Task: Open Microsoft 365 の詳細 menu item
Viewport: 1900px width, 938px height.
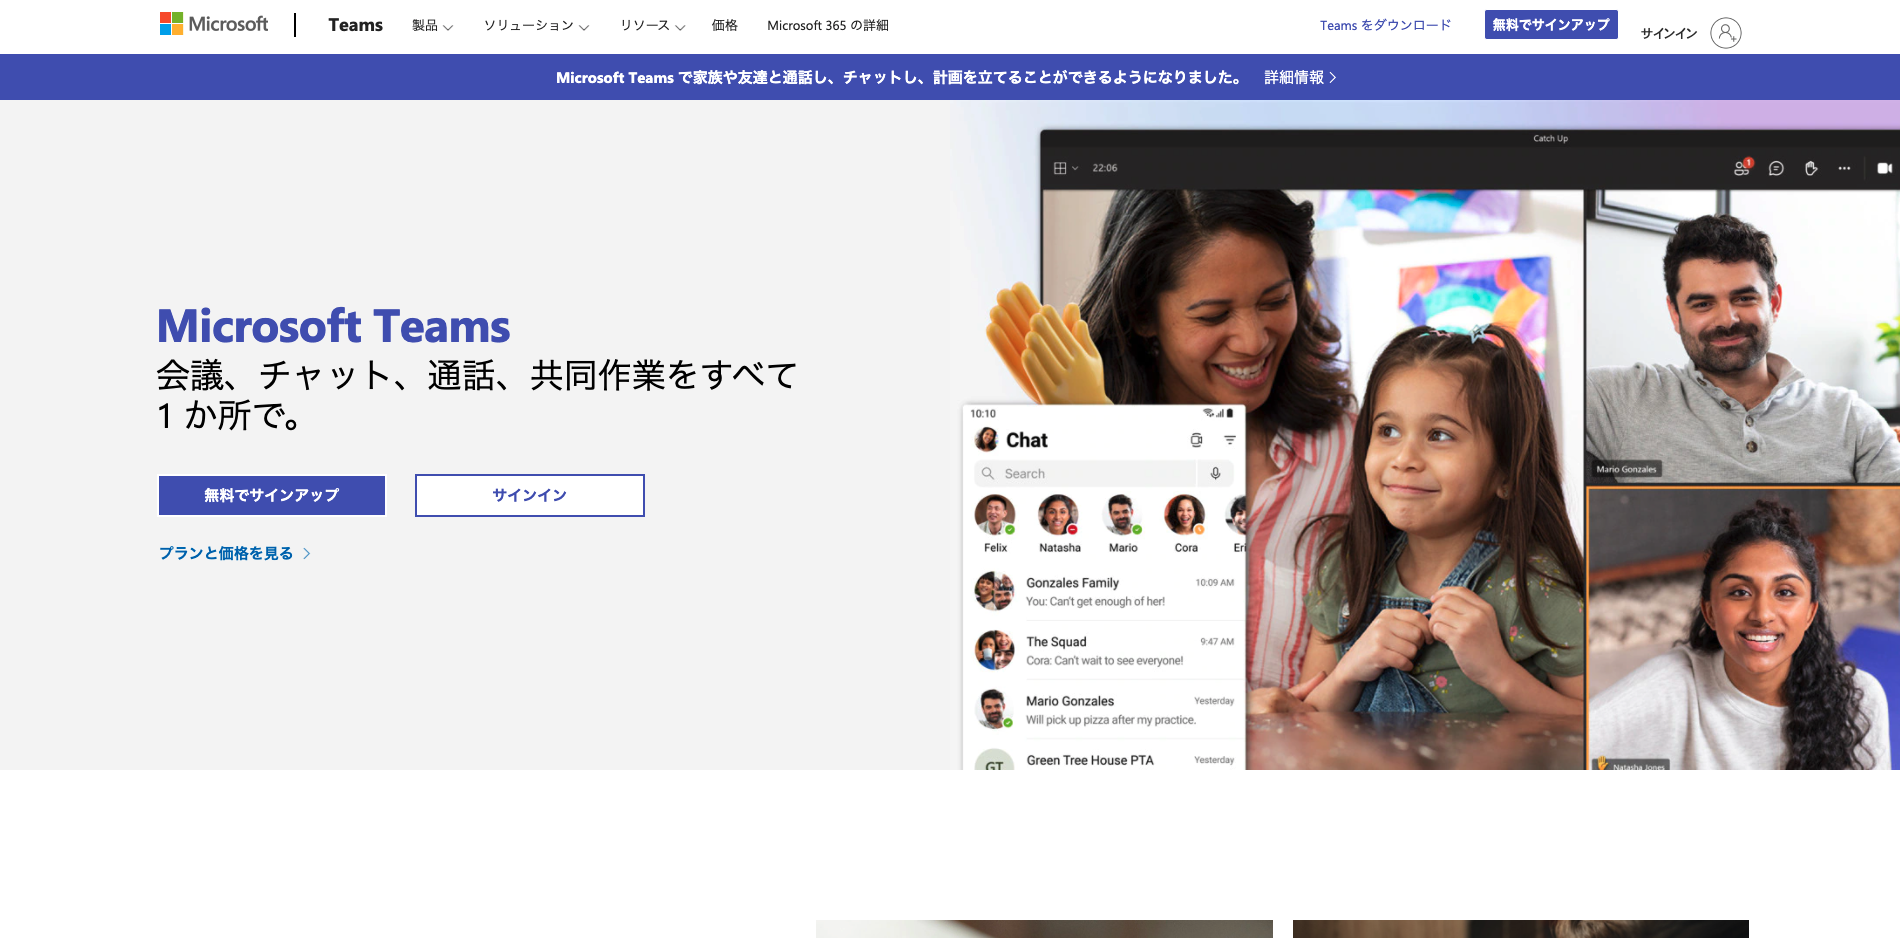Action: 827,26
